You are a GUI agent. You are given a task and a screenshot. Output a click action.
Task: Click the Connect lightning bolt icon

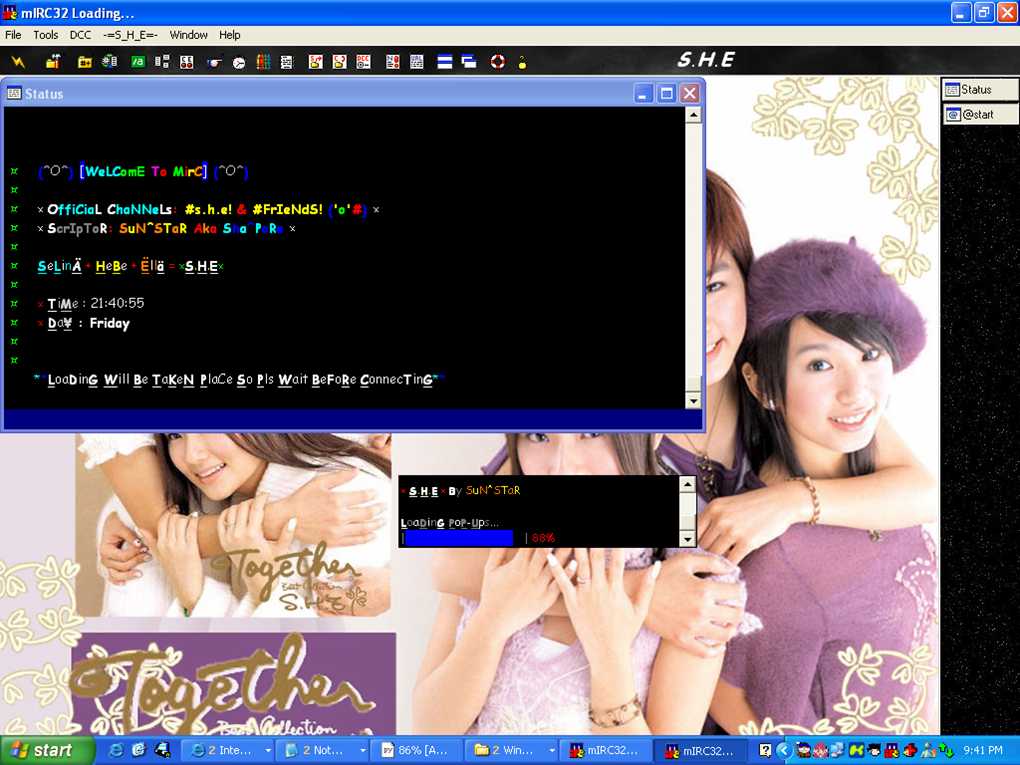coord(18,62)
